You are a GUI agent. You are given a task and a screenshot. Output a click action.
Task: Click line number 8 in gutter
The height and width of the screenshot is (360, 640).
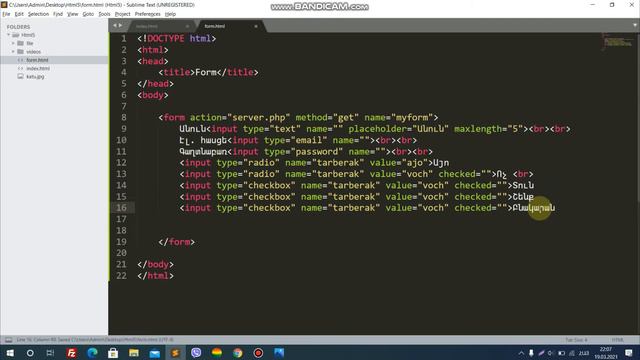pos(123,118)
